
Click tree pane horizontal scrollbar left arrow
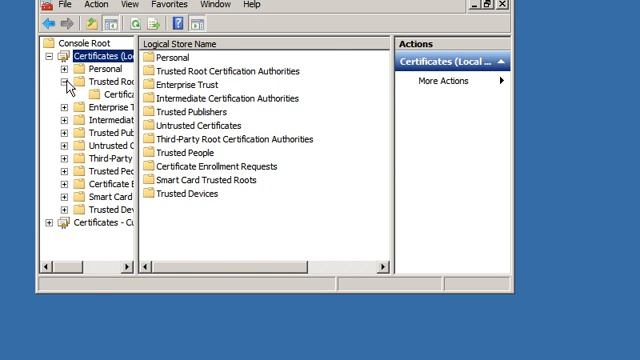[x=46, y=267]
